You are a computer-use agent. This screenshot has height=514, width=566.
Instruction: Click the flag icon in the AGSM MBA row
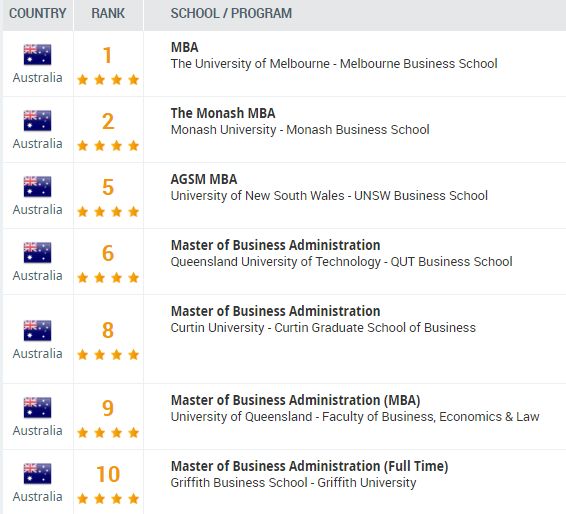(37, 187)
